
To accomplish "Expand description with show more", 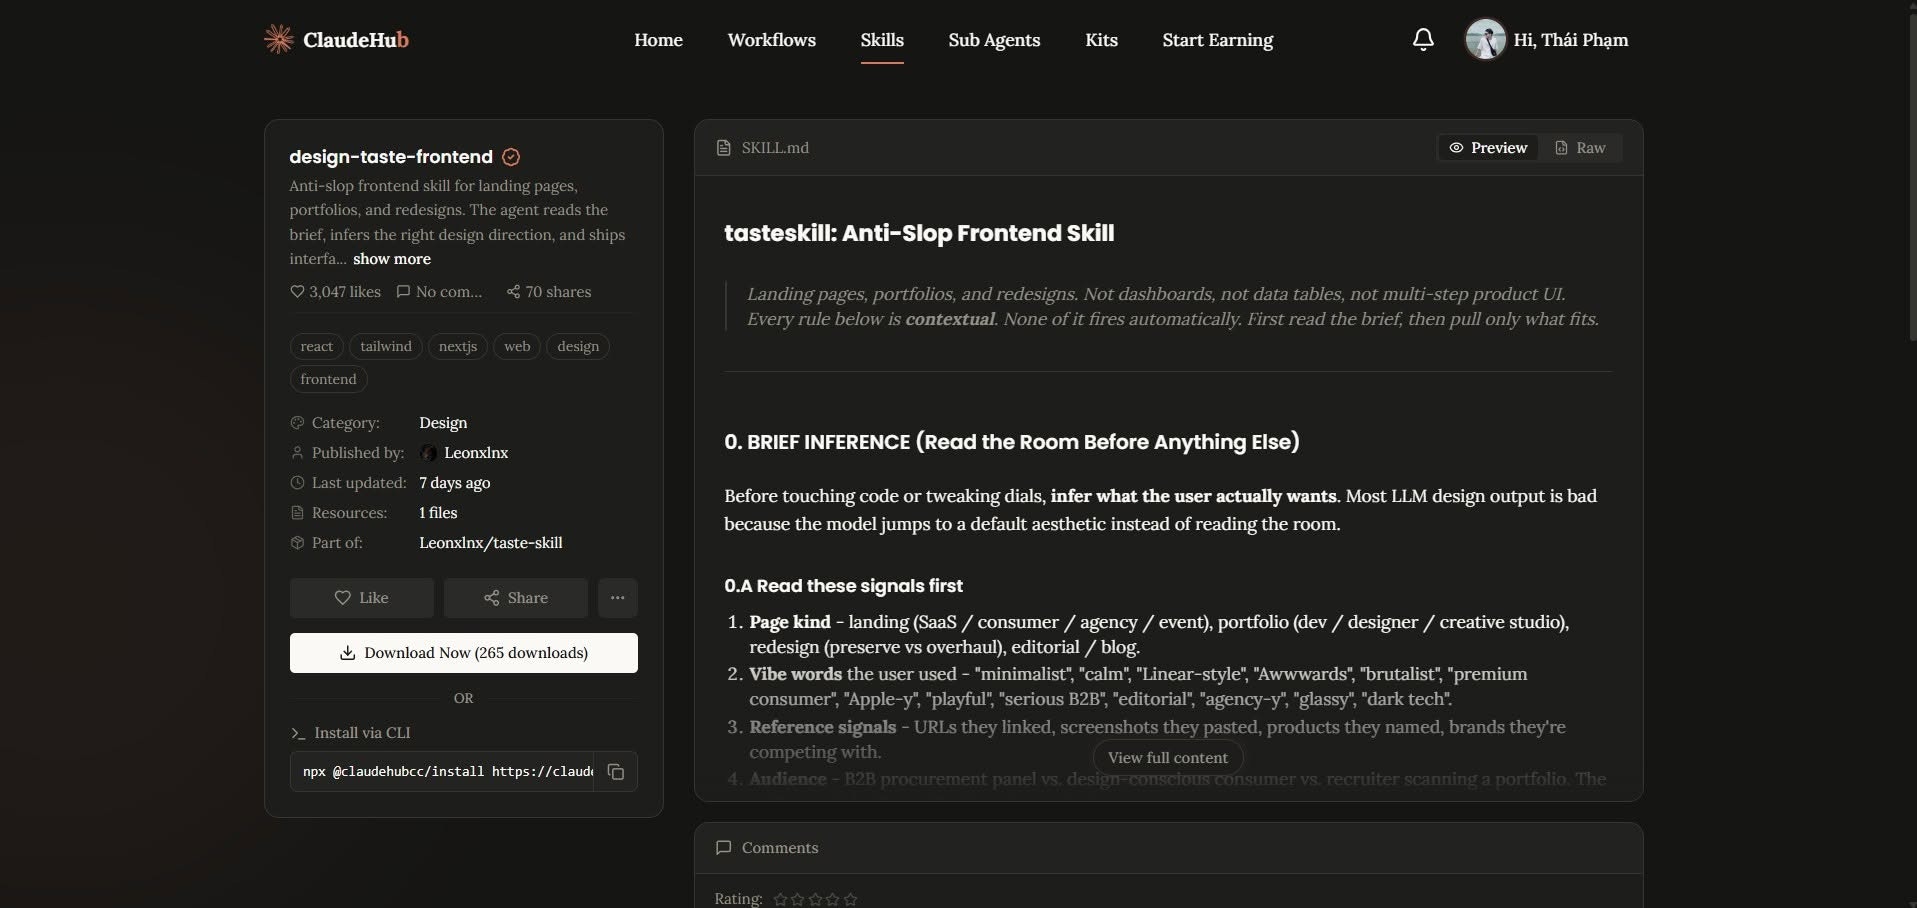I will (x=392, y=259).
